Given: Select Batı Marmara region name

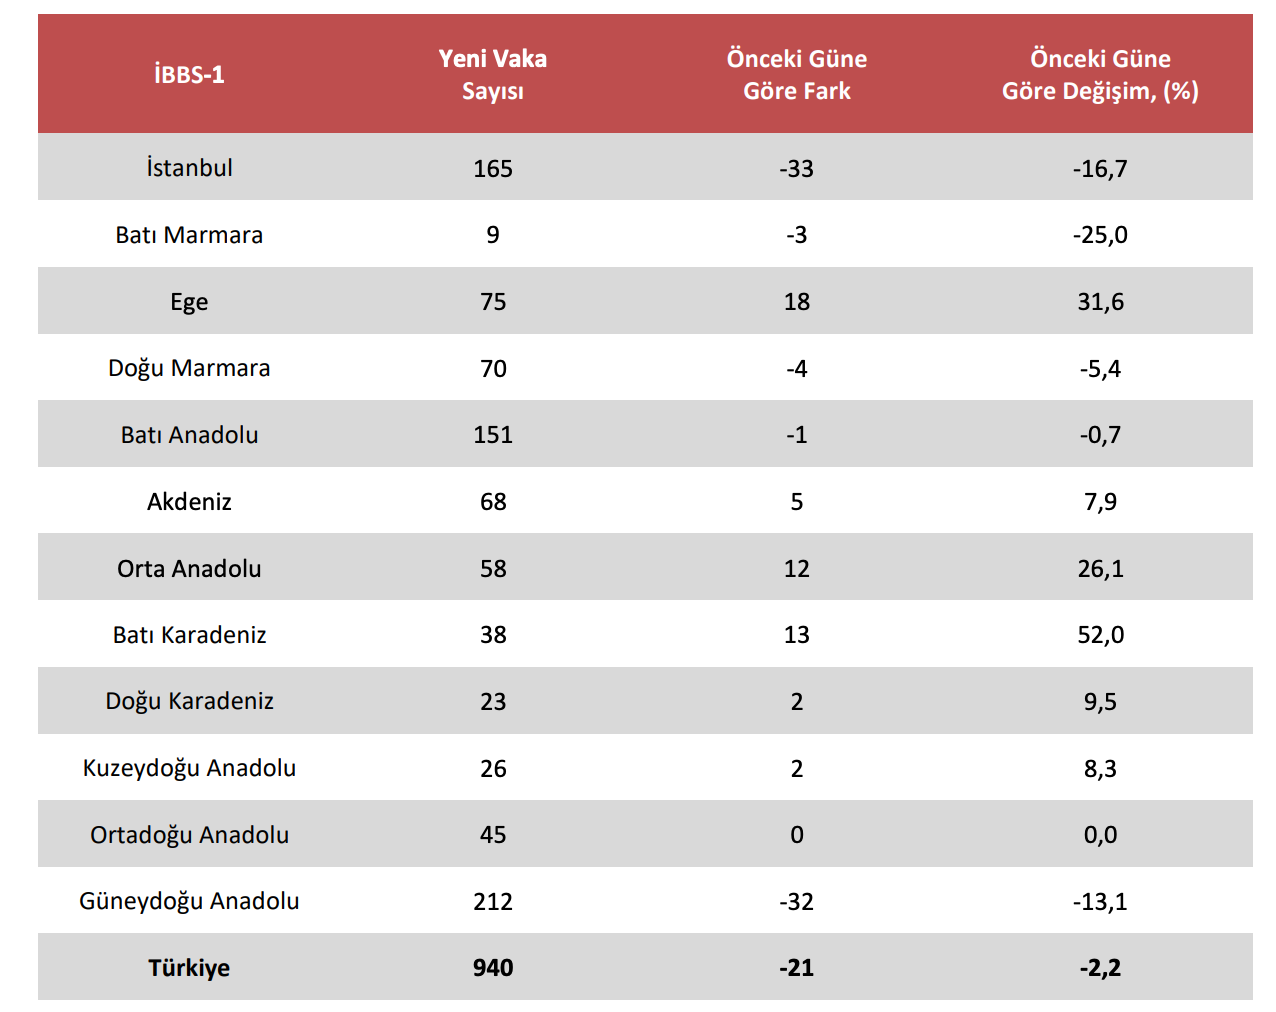Looking at the screenshot, I should pos(189,235).
